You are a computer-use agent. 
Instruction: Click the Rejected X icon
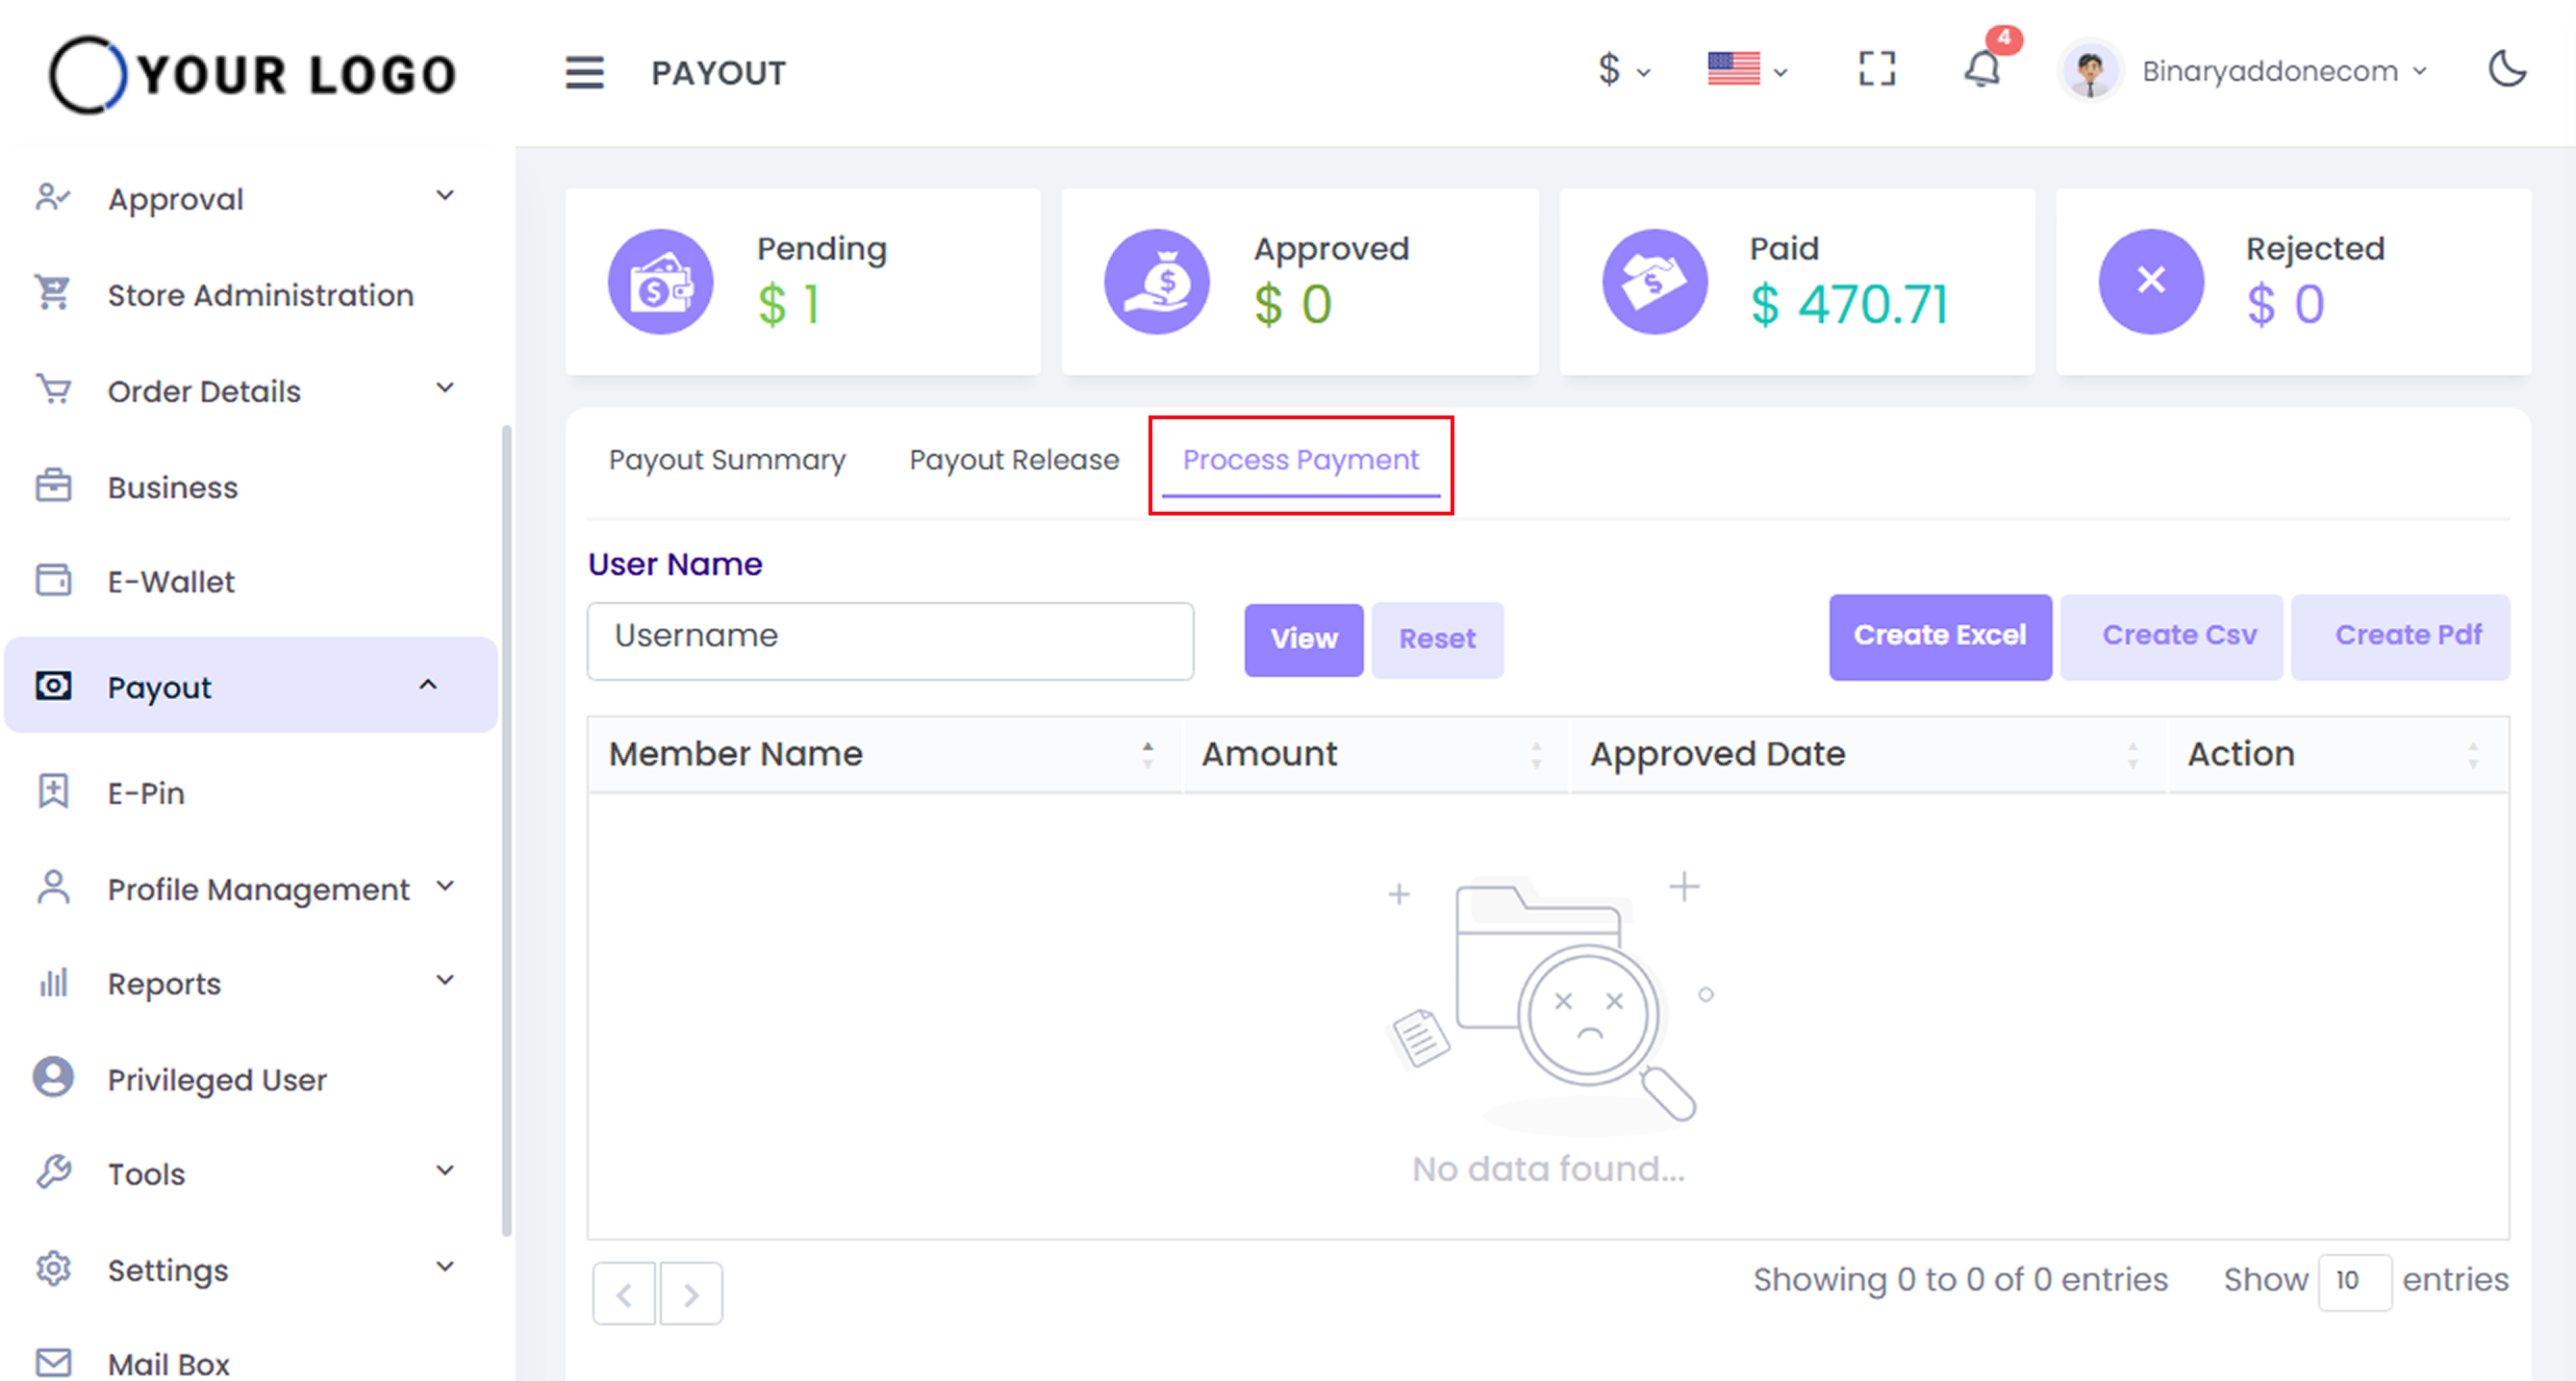[x=2151, y=282]
